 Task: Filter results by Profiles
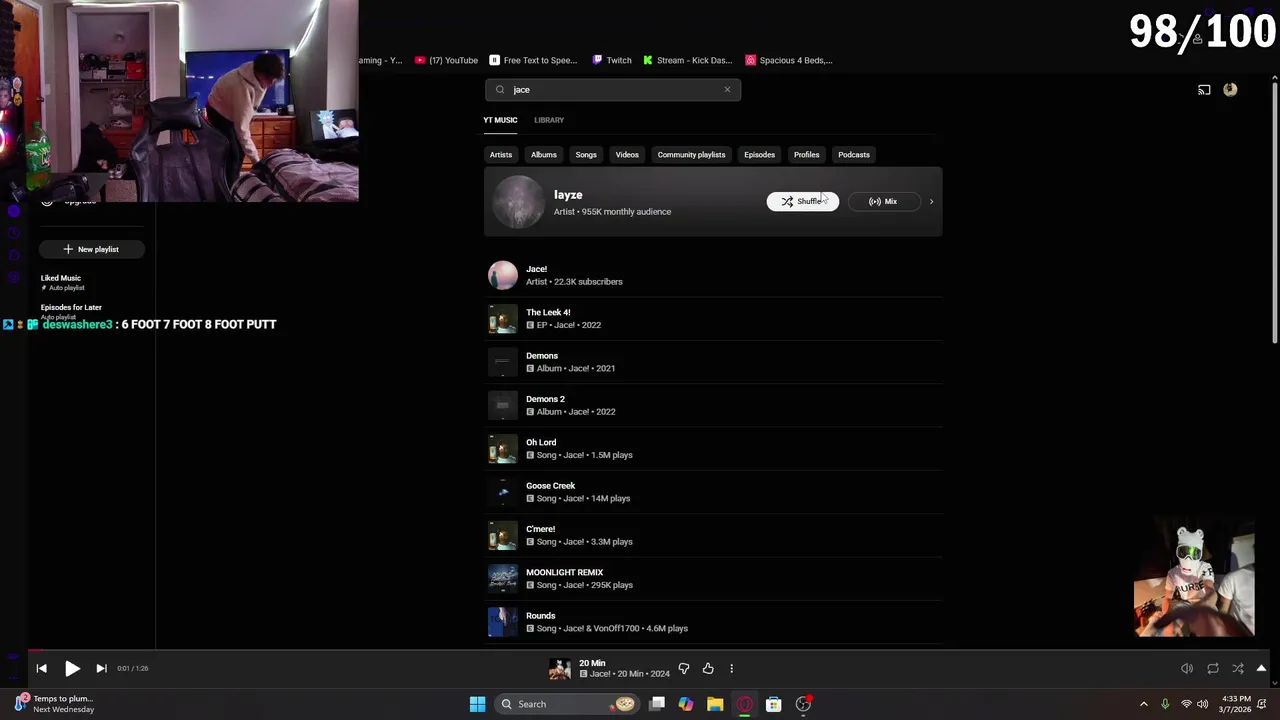(806, 155)
